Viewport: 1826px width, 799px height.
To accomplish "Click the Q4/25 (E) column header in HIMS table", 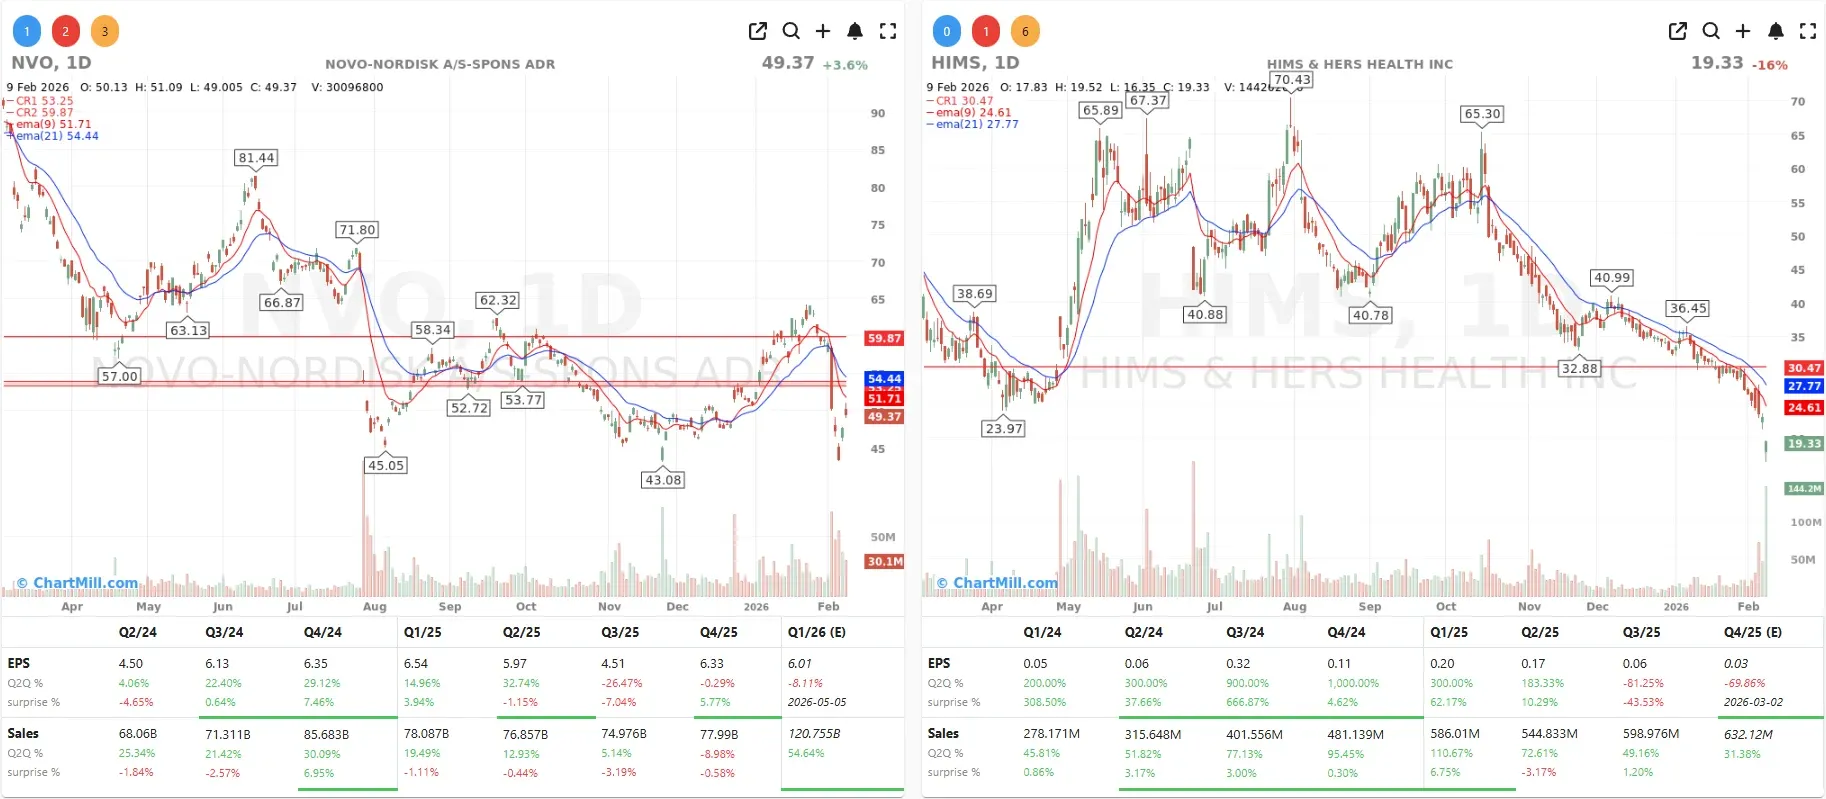I will 1753,633.
